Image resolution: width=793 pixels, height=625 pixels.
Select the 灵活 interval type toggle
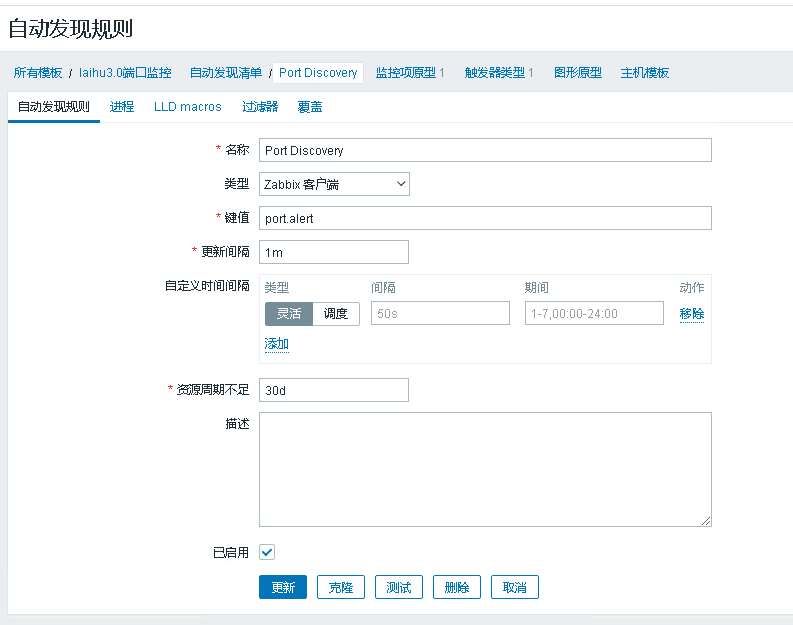coord(289,314)
